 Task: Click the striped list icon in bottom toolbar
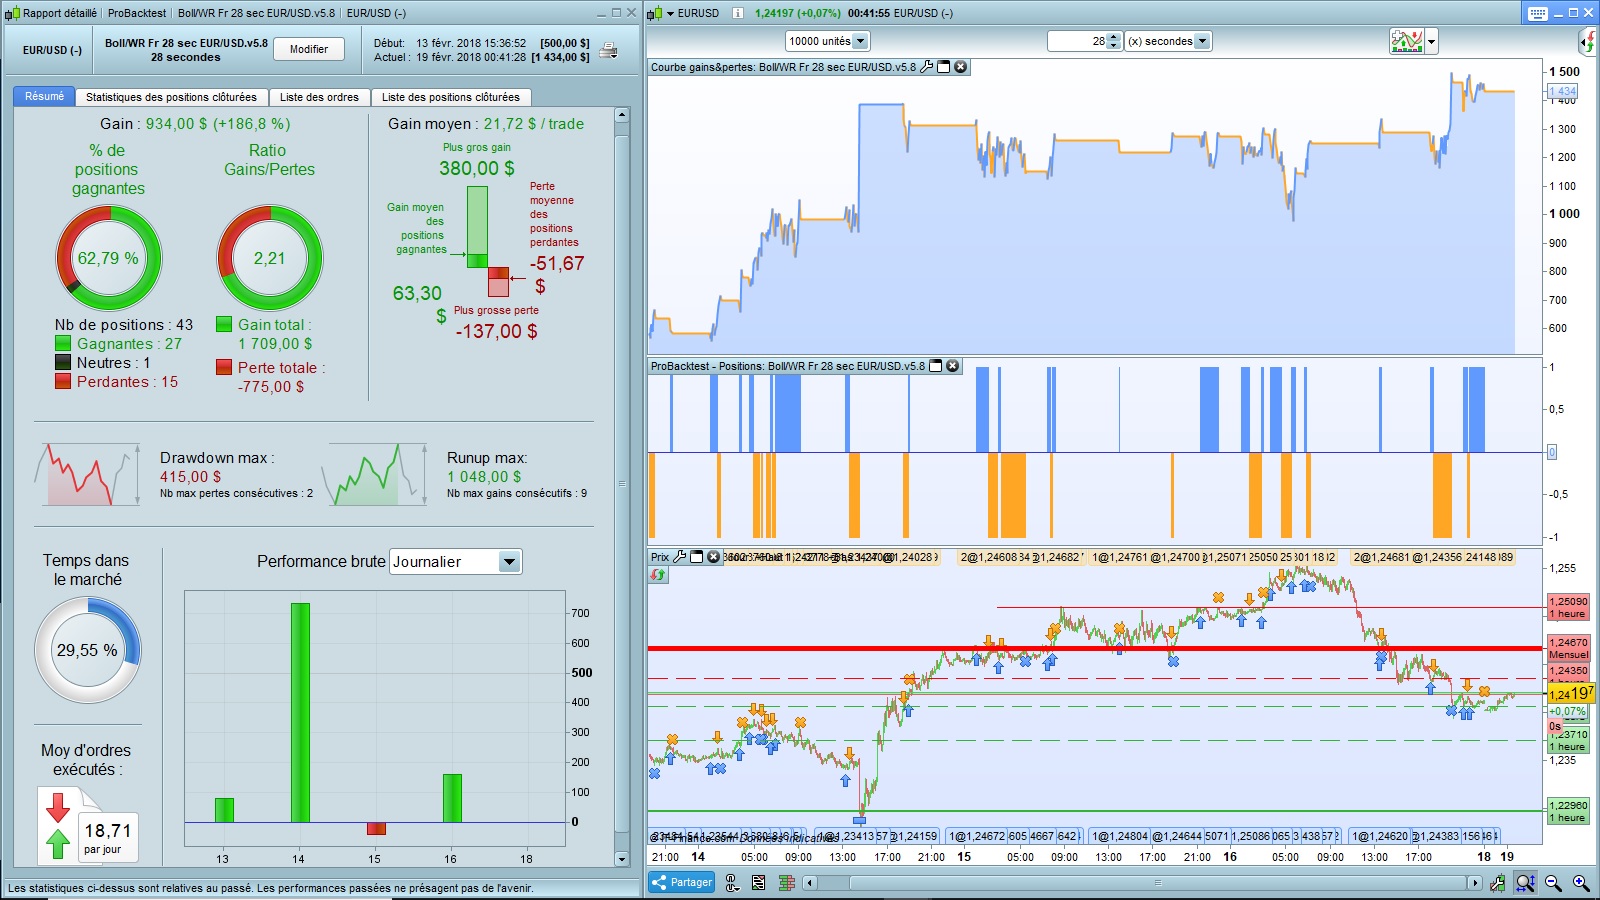pos(759,882)
